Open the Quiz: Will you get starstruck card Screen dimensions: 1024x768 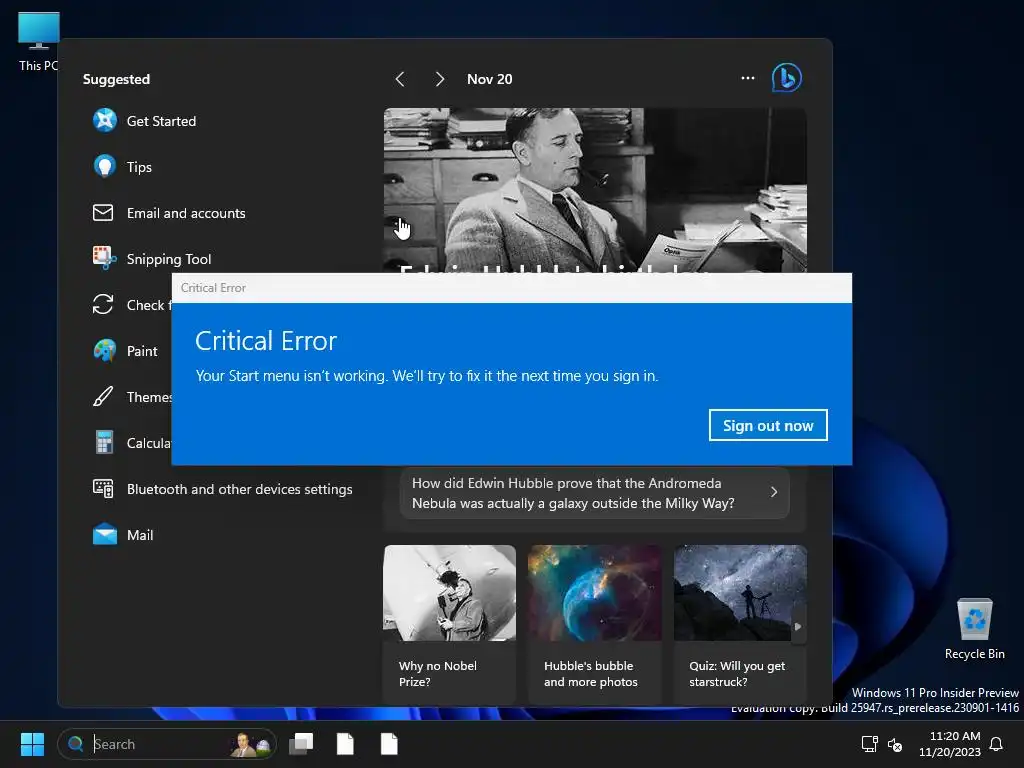[740, 624]
